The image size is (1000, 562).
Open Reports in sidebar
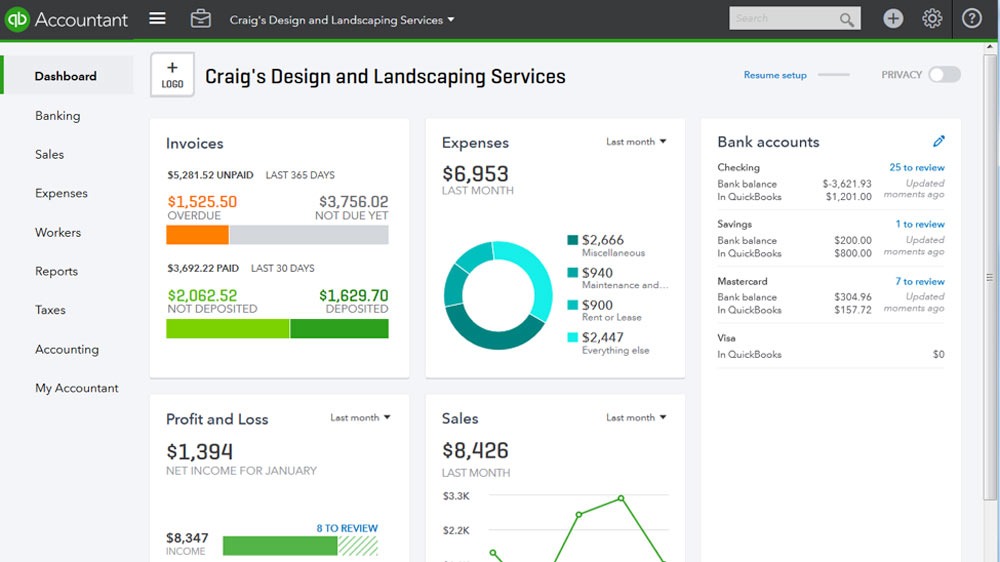pyautogui.click(x=56, y=271)
